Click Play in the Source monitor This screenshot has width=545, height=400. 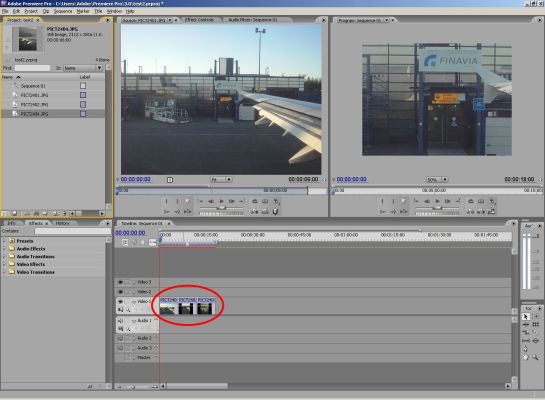[221, 201]
